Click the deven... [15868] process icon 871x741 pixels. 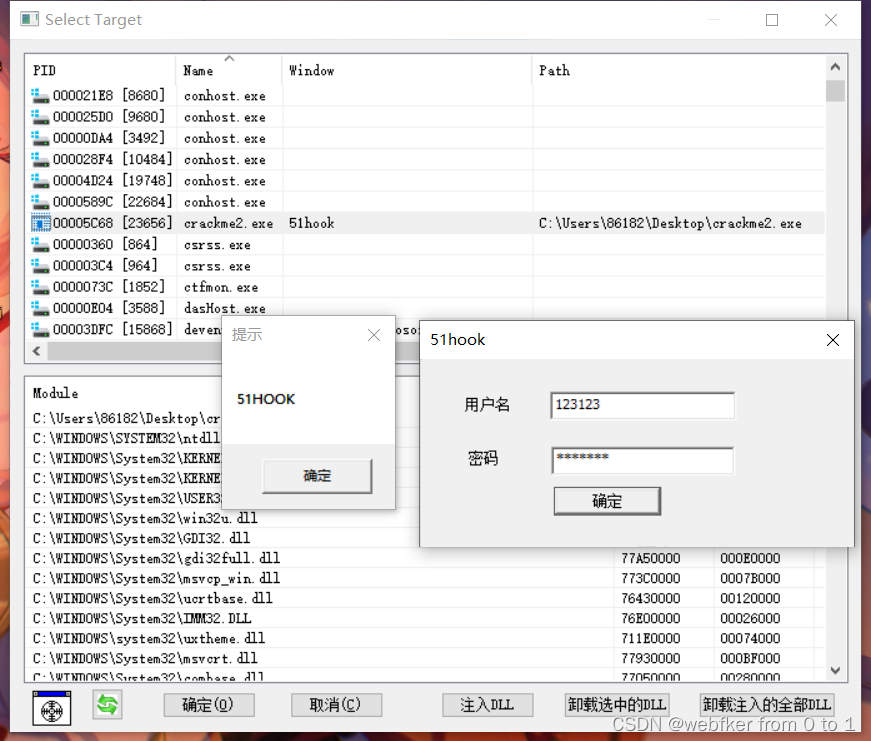(x=38, y=329)
